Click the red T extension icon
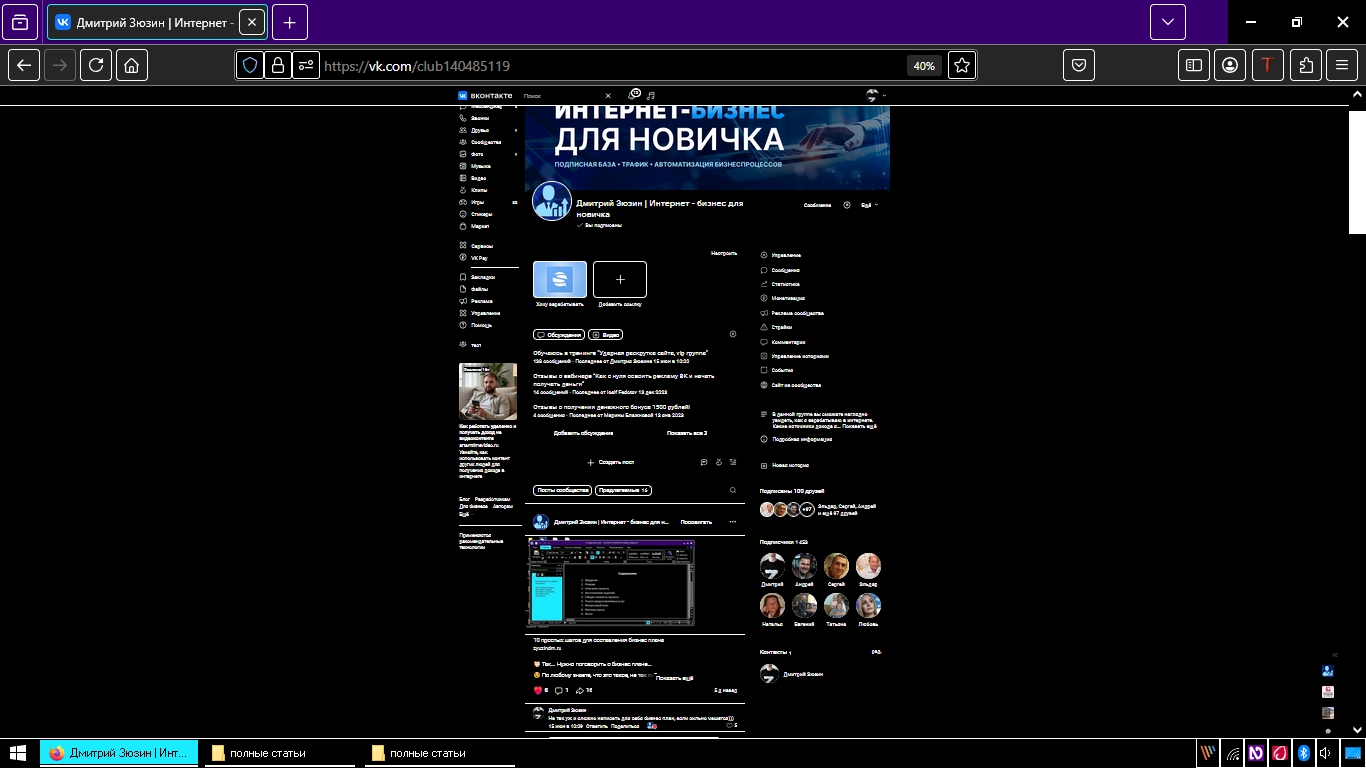This screenshot has width=1366, height=768. pyautogui.click(x=1268, y=65)
